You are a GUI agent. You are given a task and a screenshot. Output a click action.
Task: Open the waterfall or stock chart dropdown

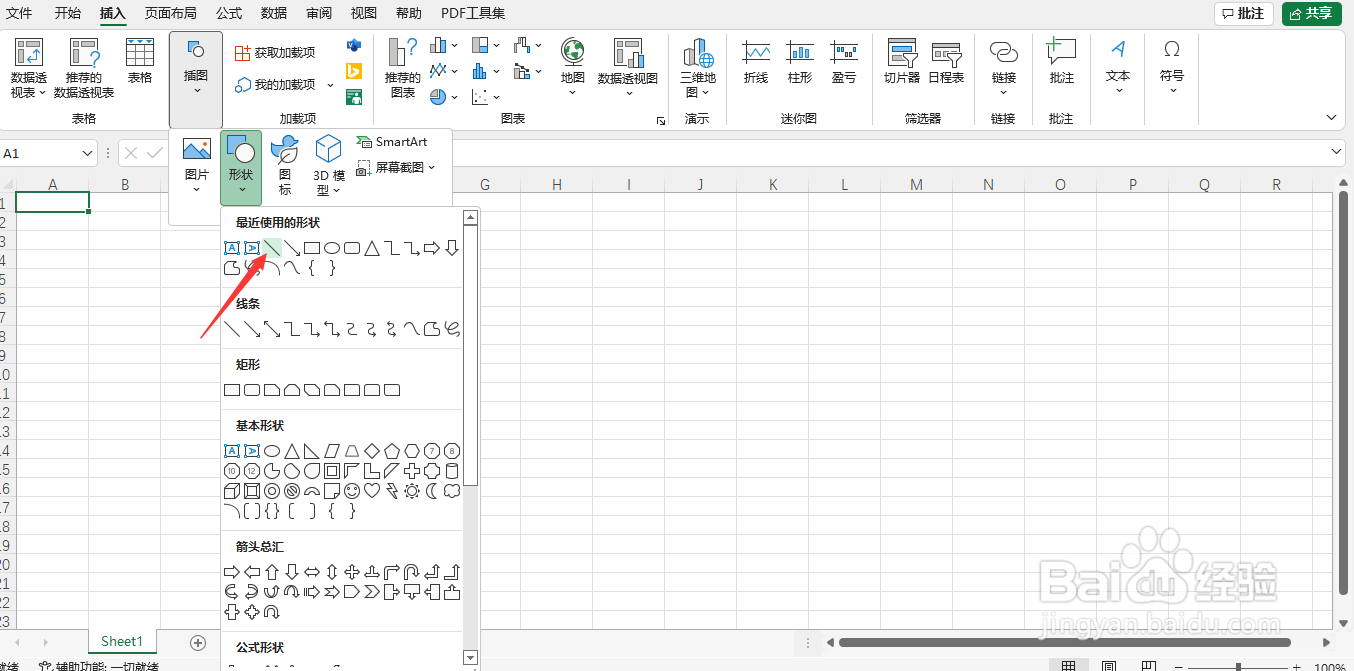pos(527,46)
